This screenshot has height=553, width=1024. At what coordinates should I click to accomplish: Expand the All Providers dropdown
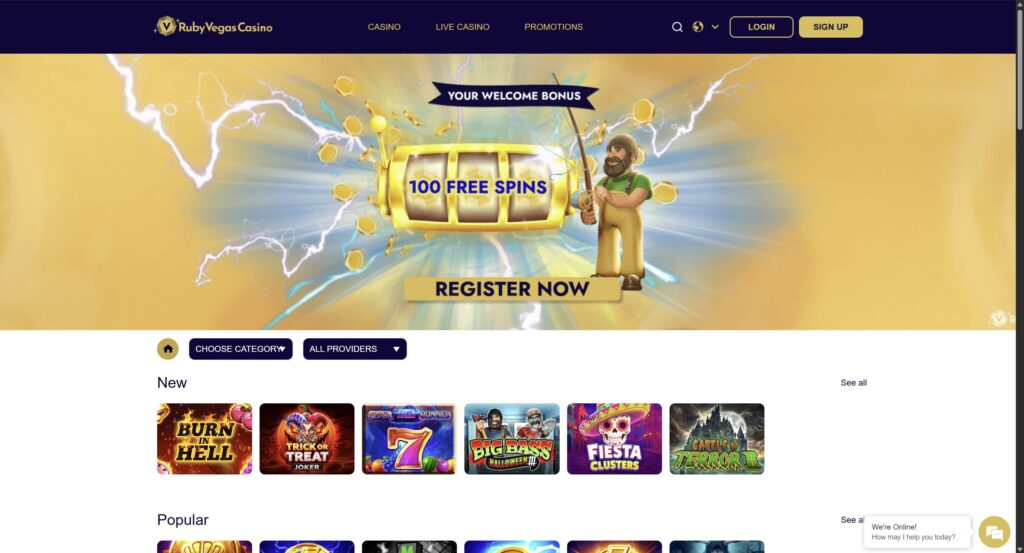(355, 349)
